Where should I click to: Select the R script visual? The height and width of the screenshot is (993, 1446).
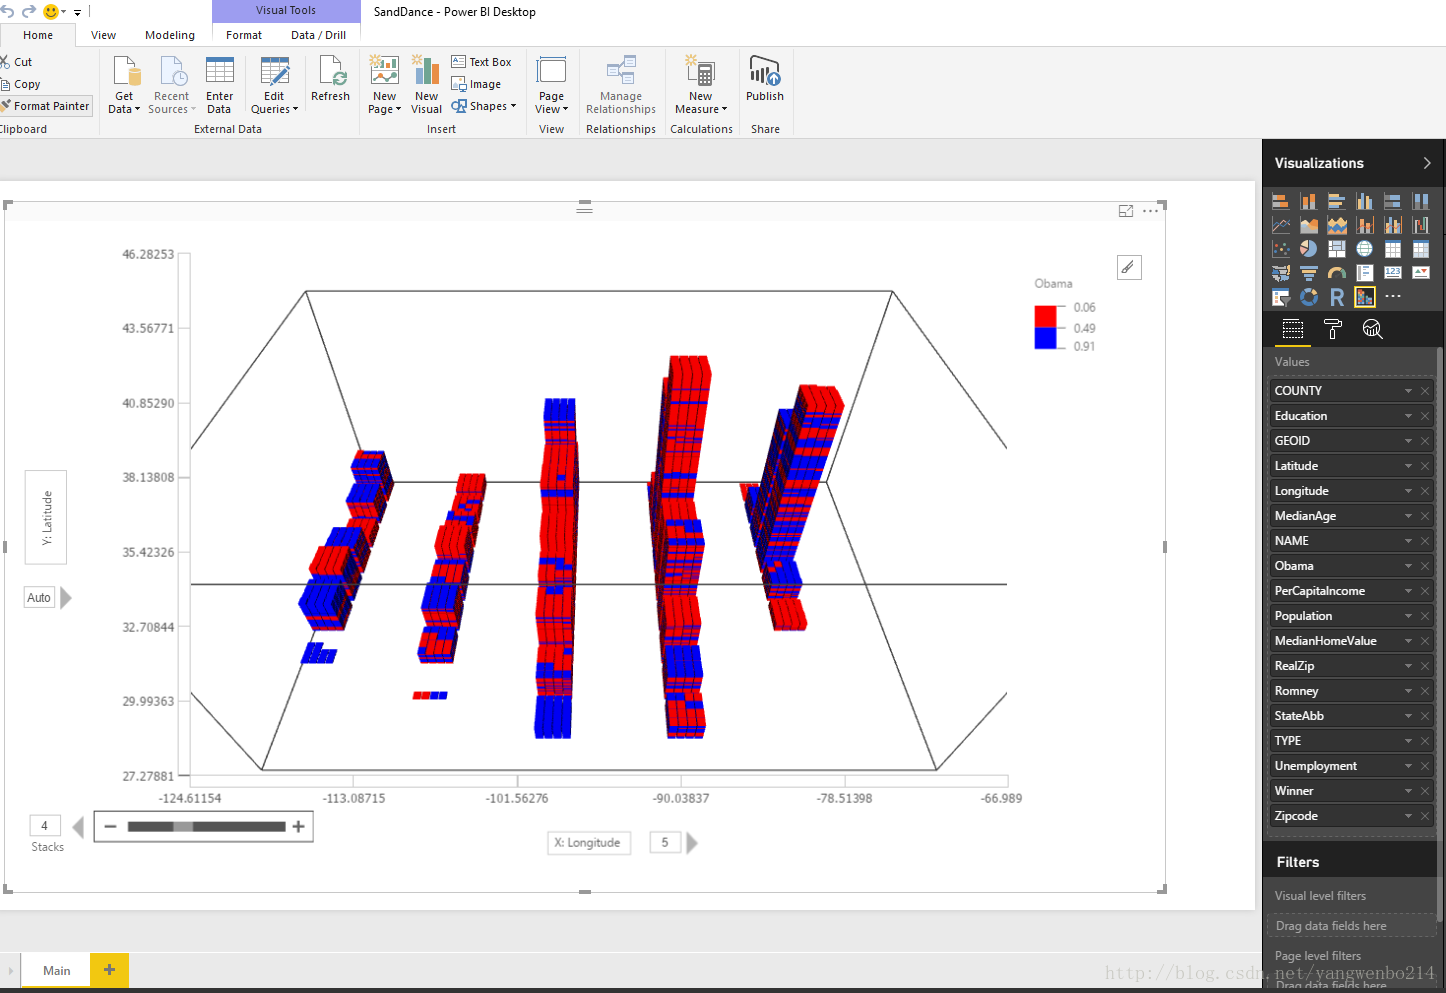[1336, 297]
